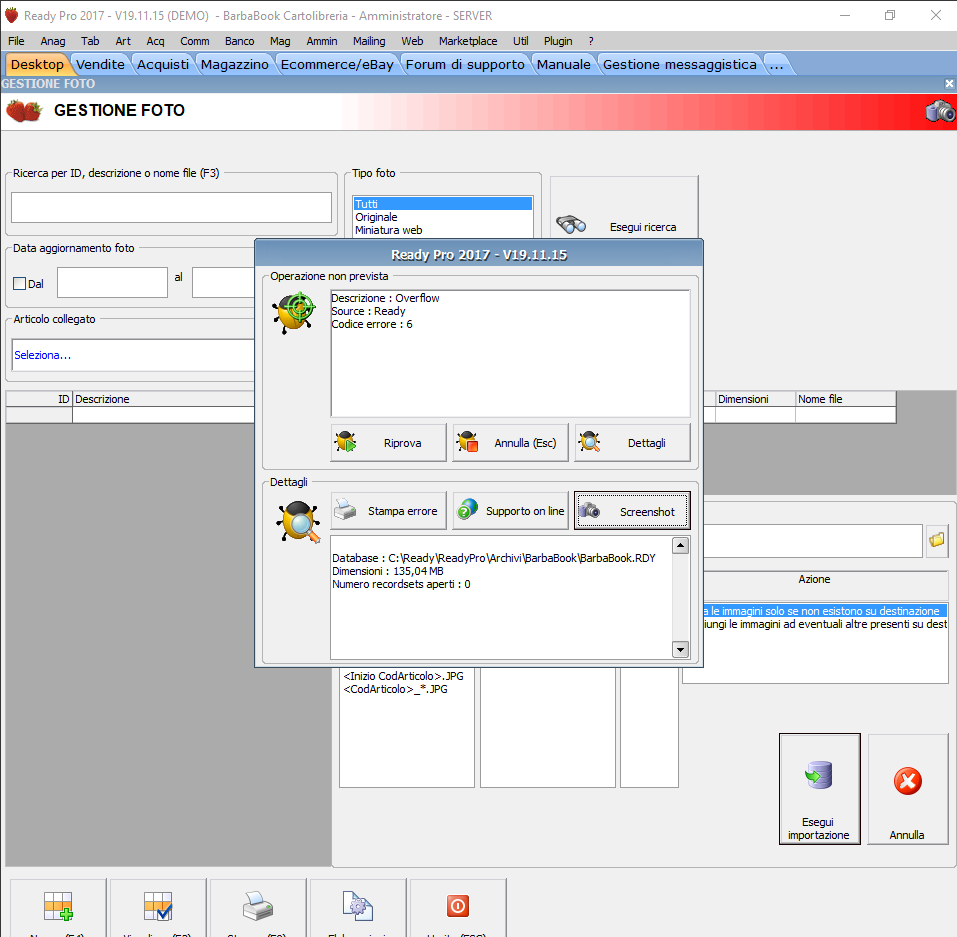Click the search by ID or description field
Screen dimensions: 957x937
click(171, 208)
